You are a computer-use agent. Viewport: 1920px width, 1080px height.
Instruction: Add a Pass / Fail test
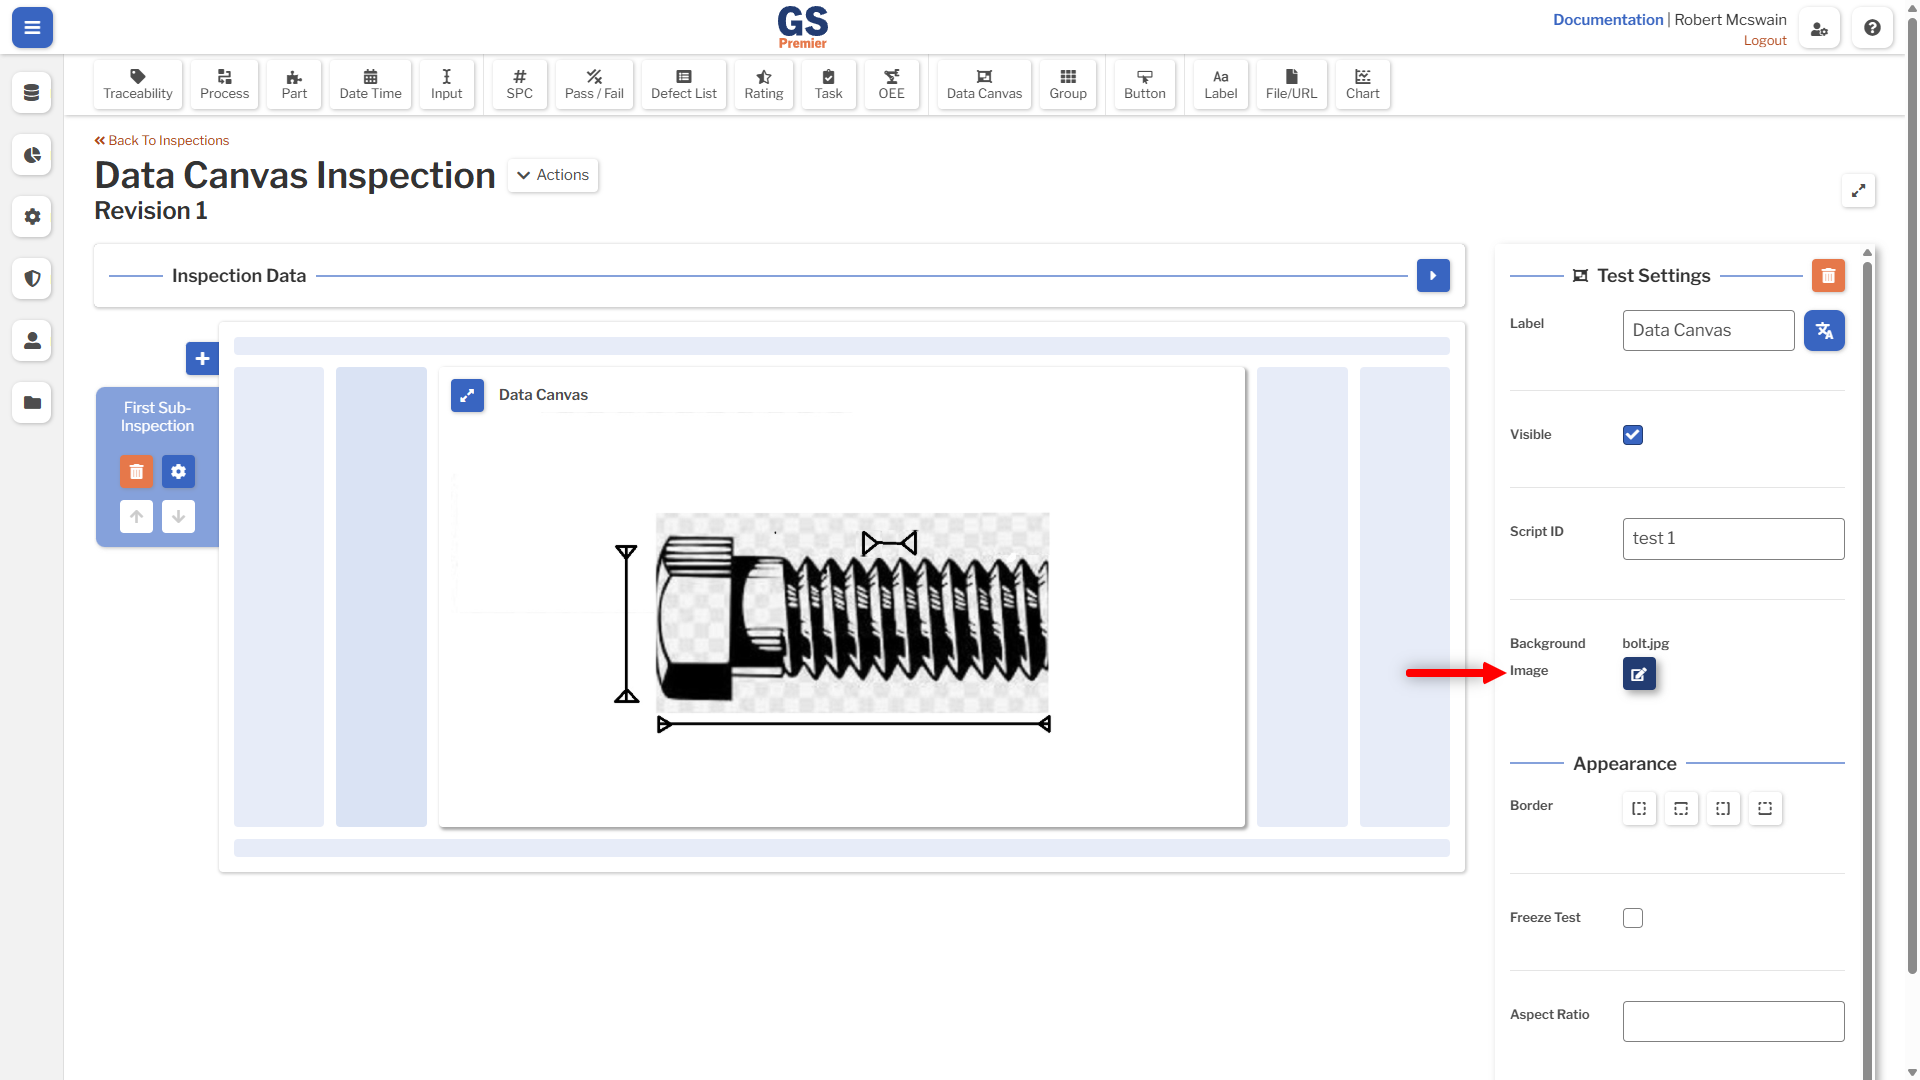click(594, 84)
